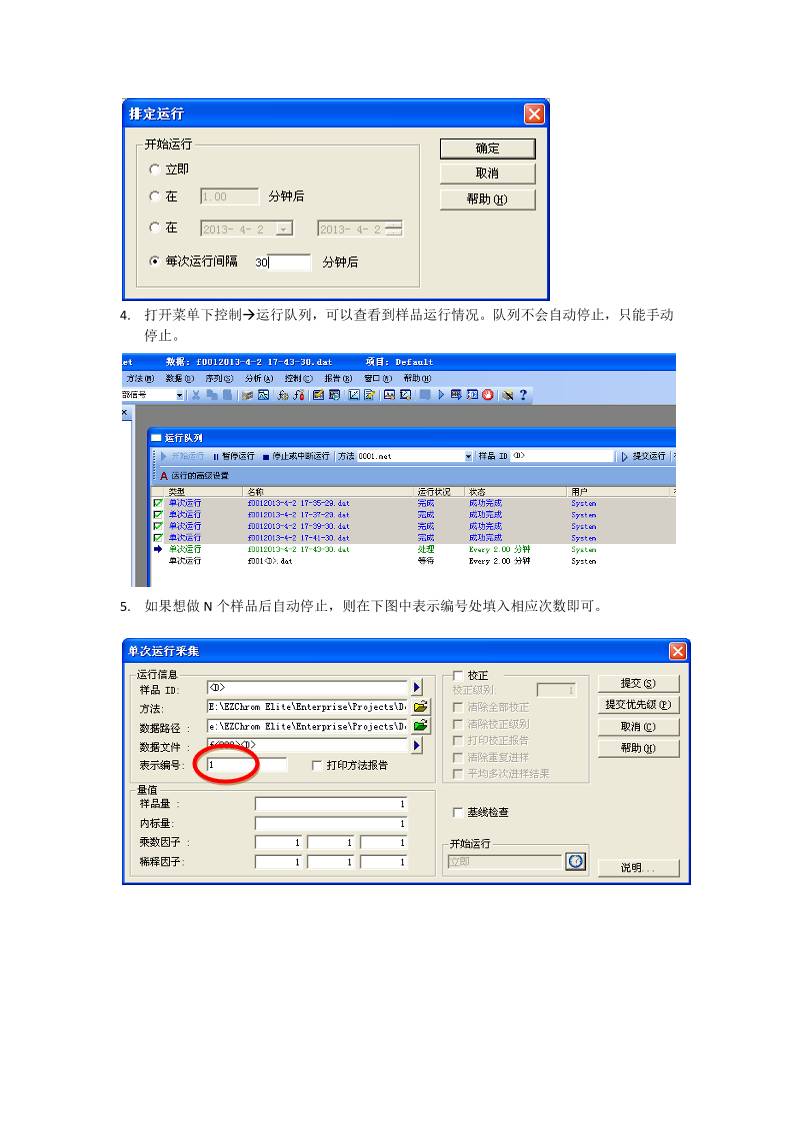
Task: Click the 说明... button
Action: (x=638, y=867)
